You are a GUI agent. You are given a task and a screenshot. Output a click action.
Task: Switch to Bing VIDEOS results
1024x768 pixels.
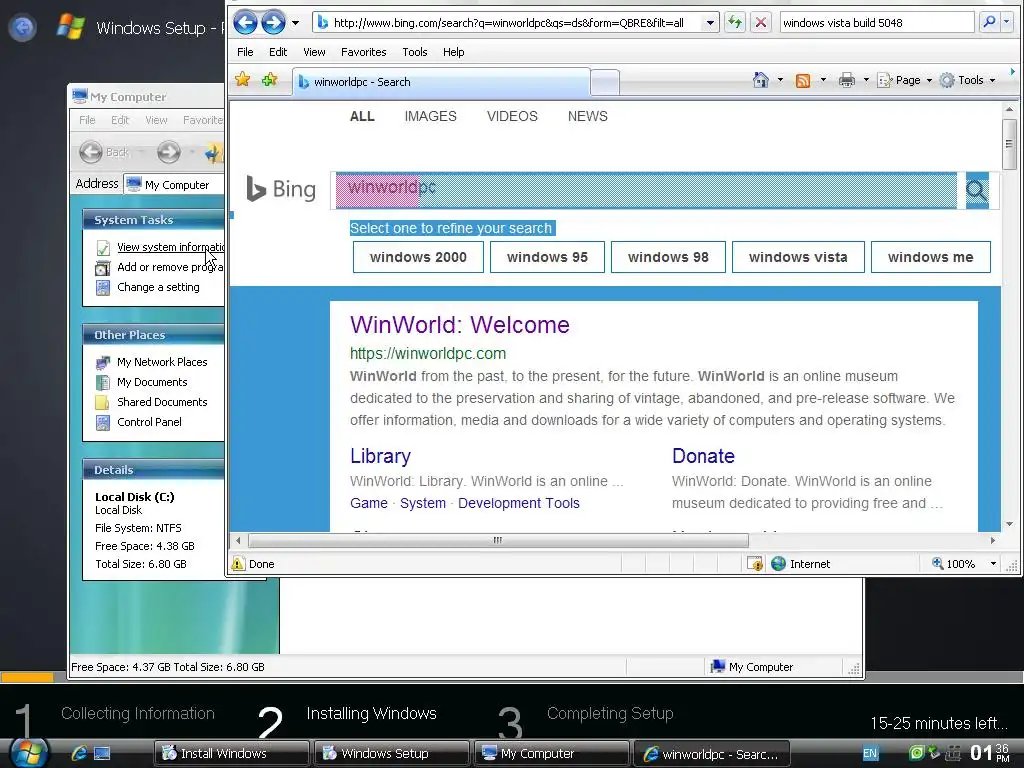pos(512,116)
